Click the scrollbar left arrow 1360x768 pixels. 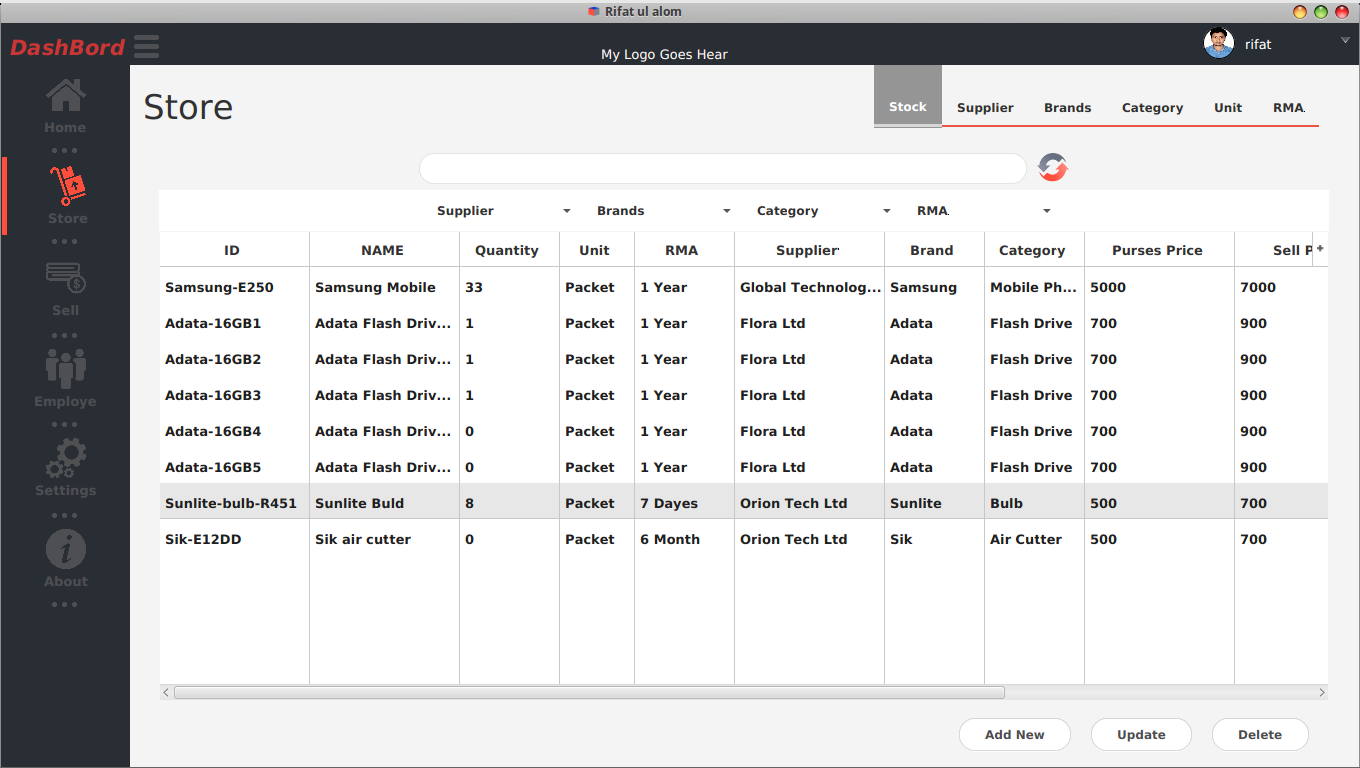click(166, 692)
